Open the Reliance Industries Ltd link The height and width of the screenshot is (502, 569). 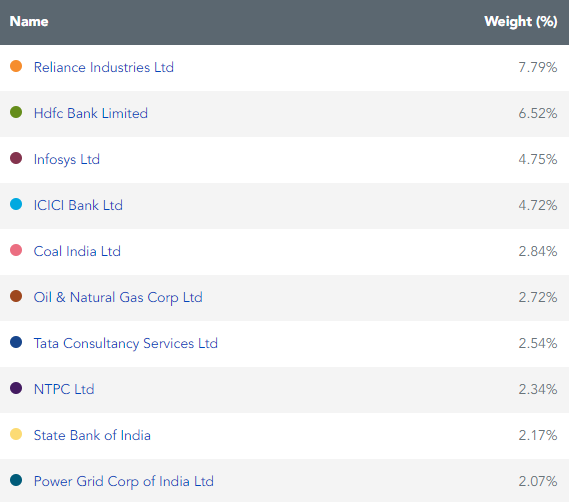103,68
